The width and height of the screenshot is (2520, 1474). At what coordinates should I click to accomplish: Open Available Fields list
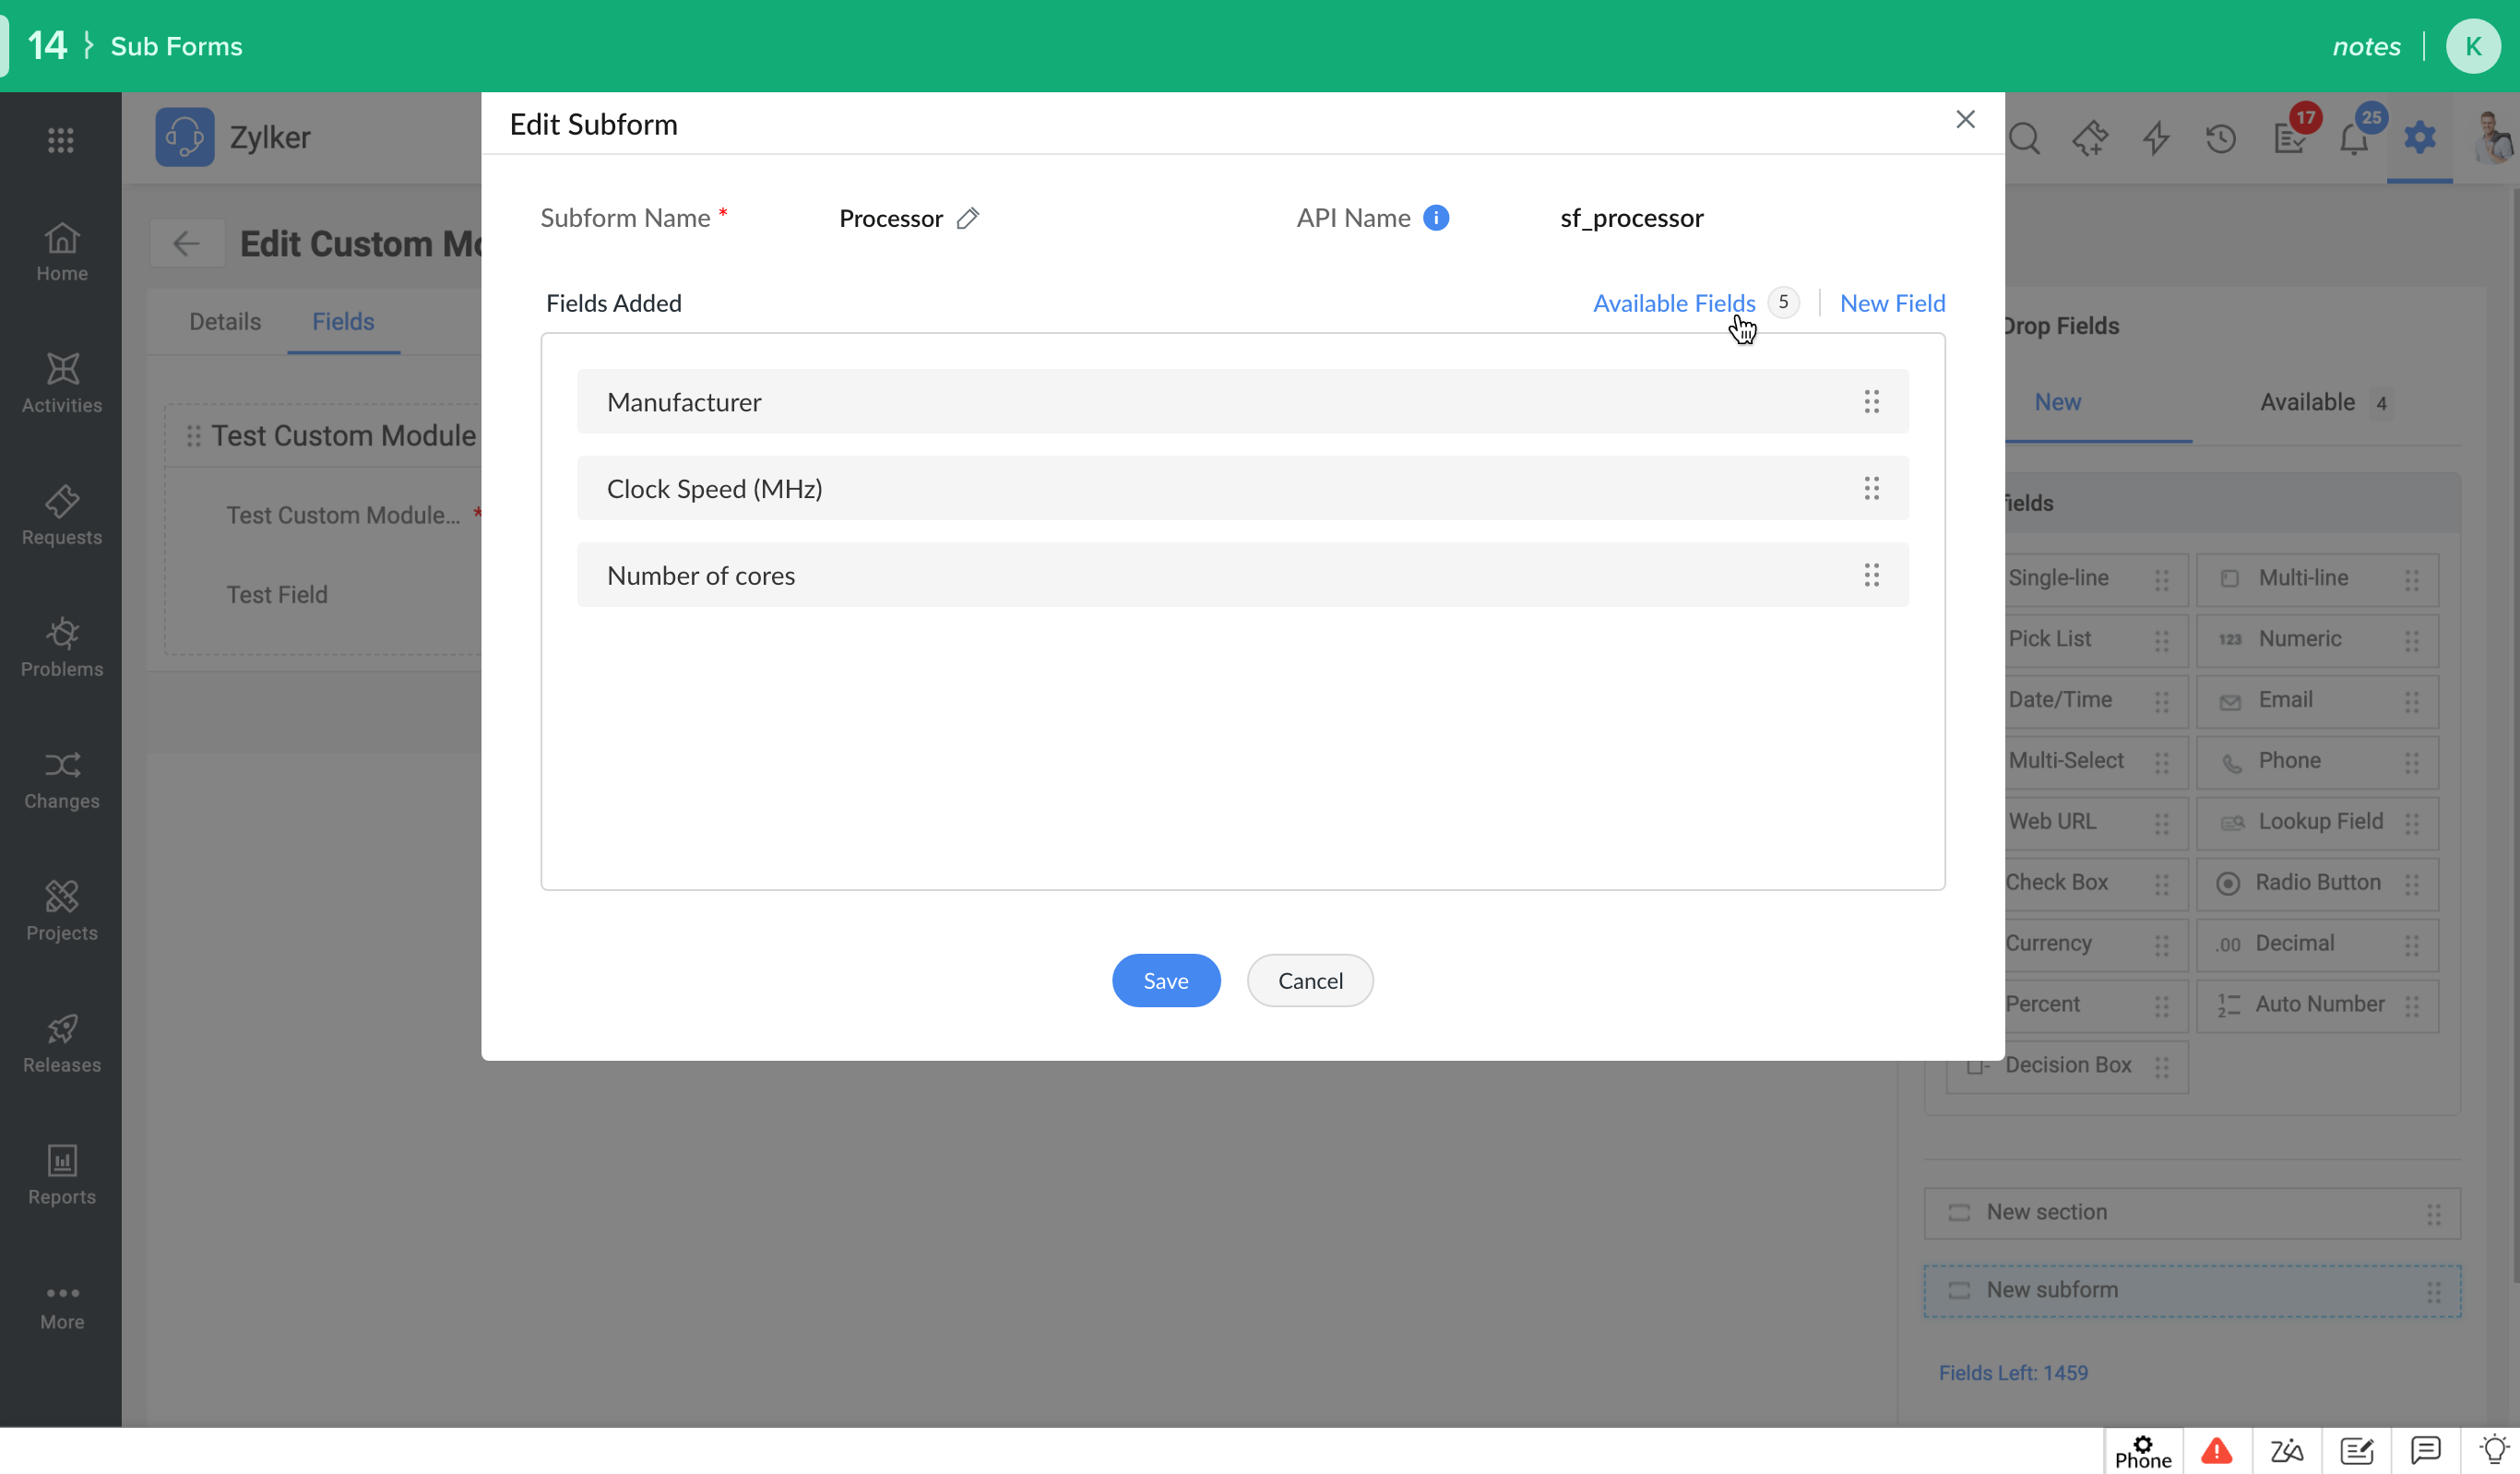click(x=1673, y=303)
